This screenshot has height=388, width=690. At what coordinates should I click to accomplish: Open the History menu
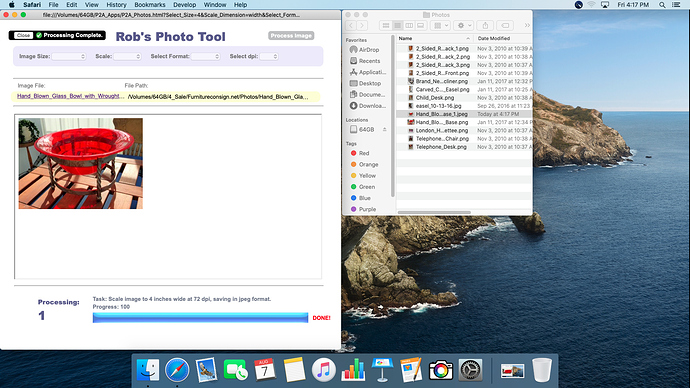click(116, 5)
